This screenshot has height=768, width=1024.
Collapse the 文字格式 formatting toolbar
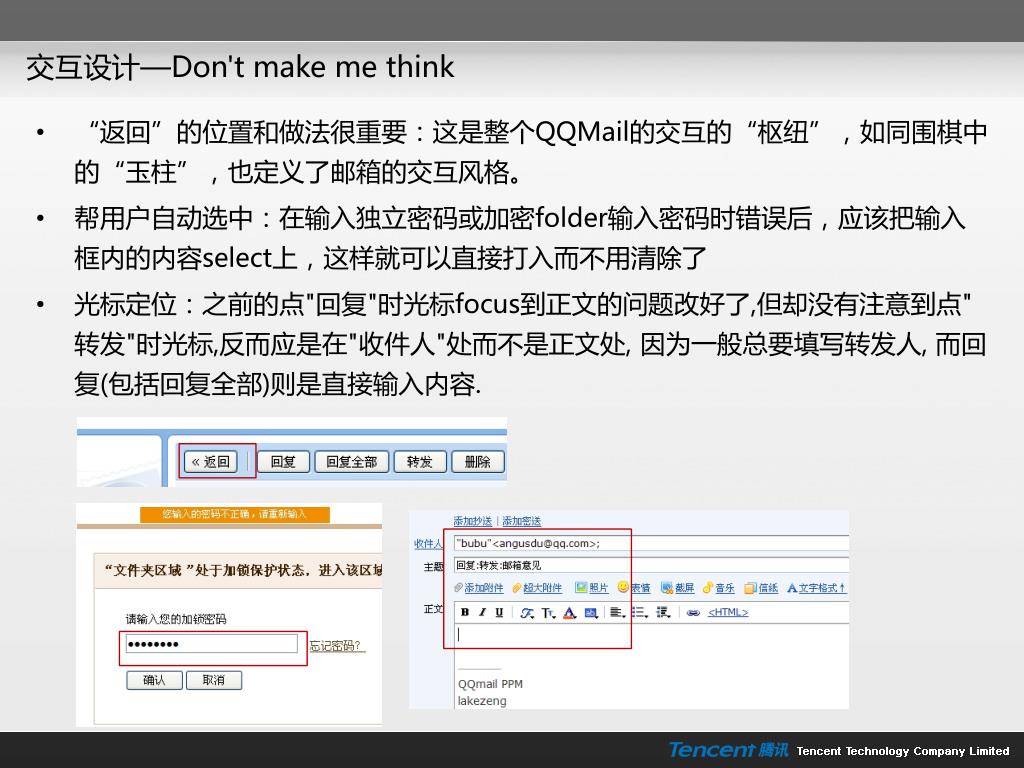point(816,588)
